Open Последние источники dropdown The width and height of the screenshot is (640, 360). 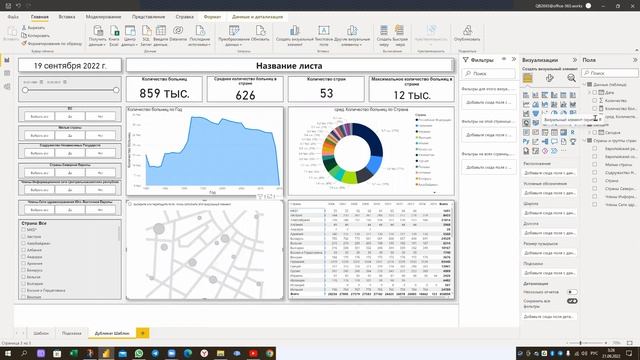tap(200, 35)
